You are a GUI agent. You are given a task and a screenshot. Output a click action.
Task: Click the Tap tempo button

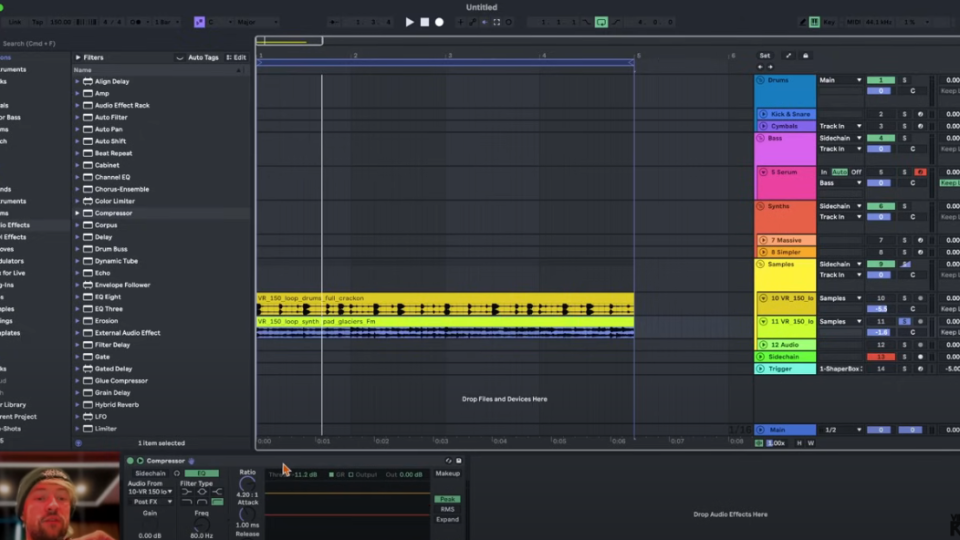tap(37, 22)
